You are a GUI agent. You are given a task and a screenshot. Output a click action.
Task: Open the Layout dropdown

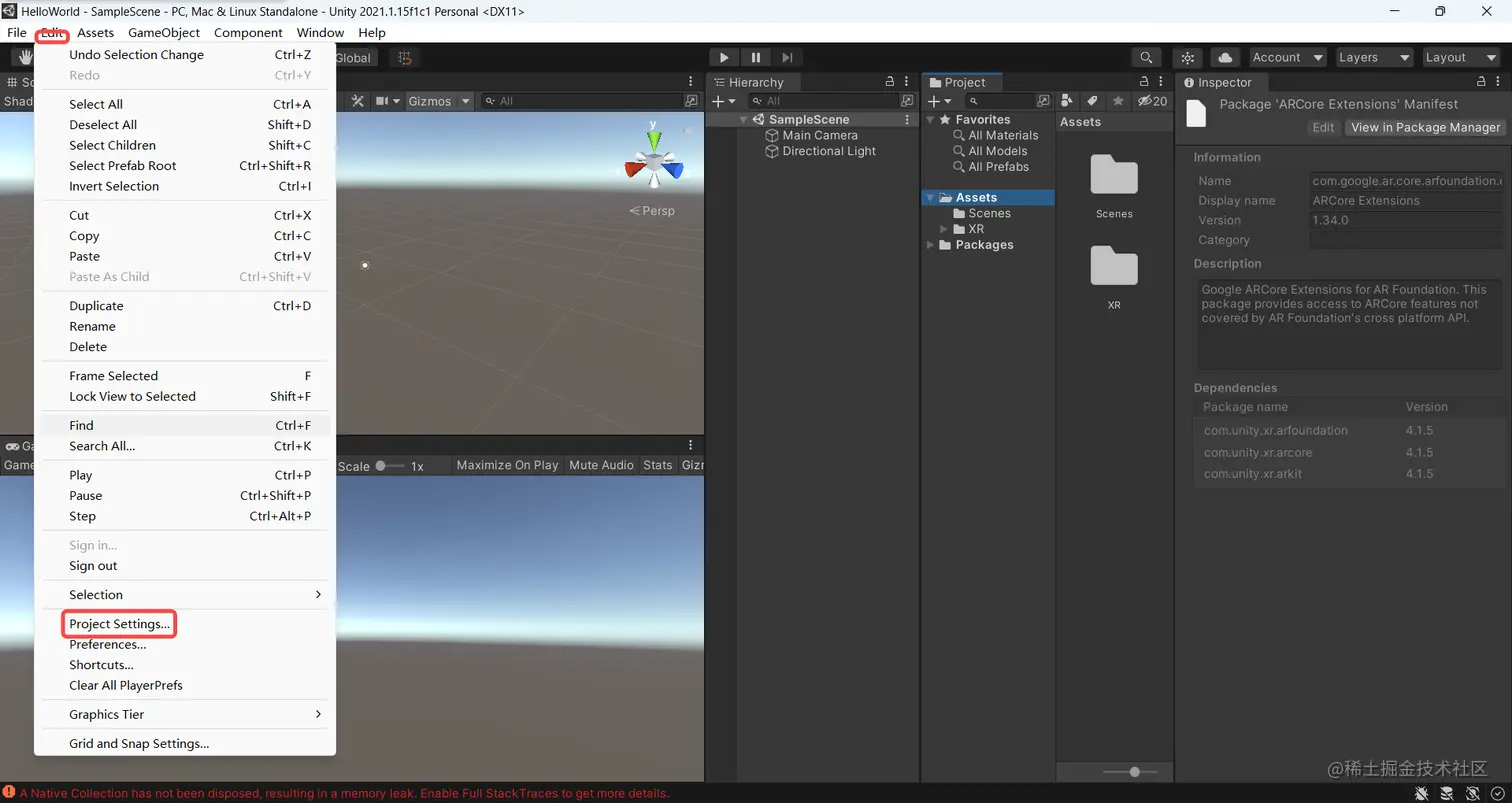click(x=1461, y=58)
